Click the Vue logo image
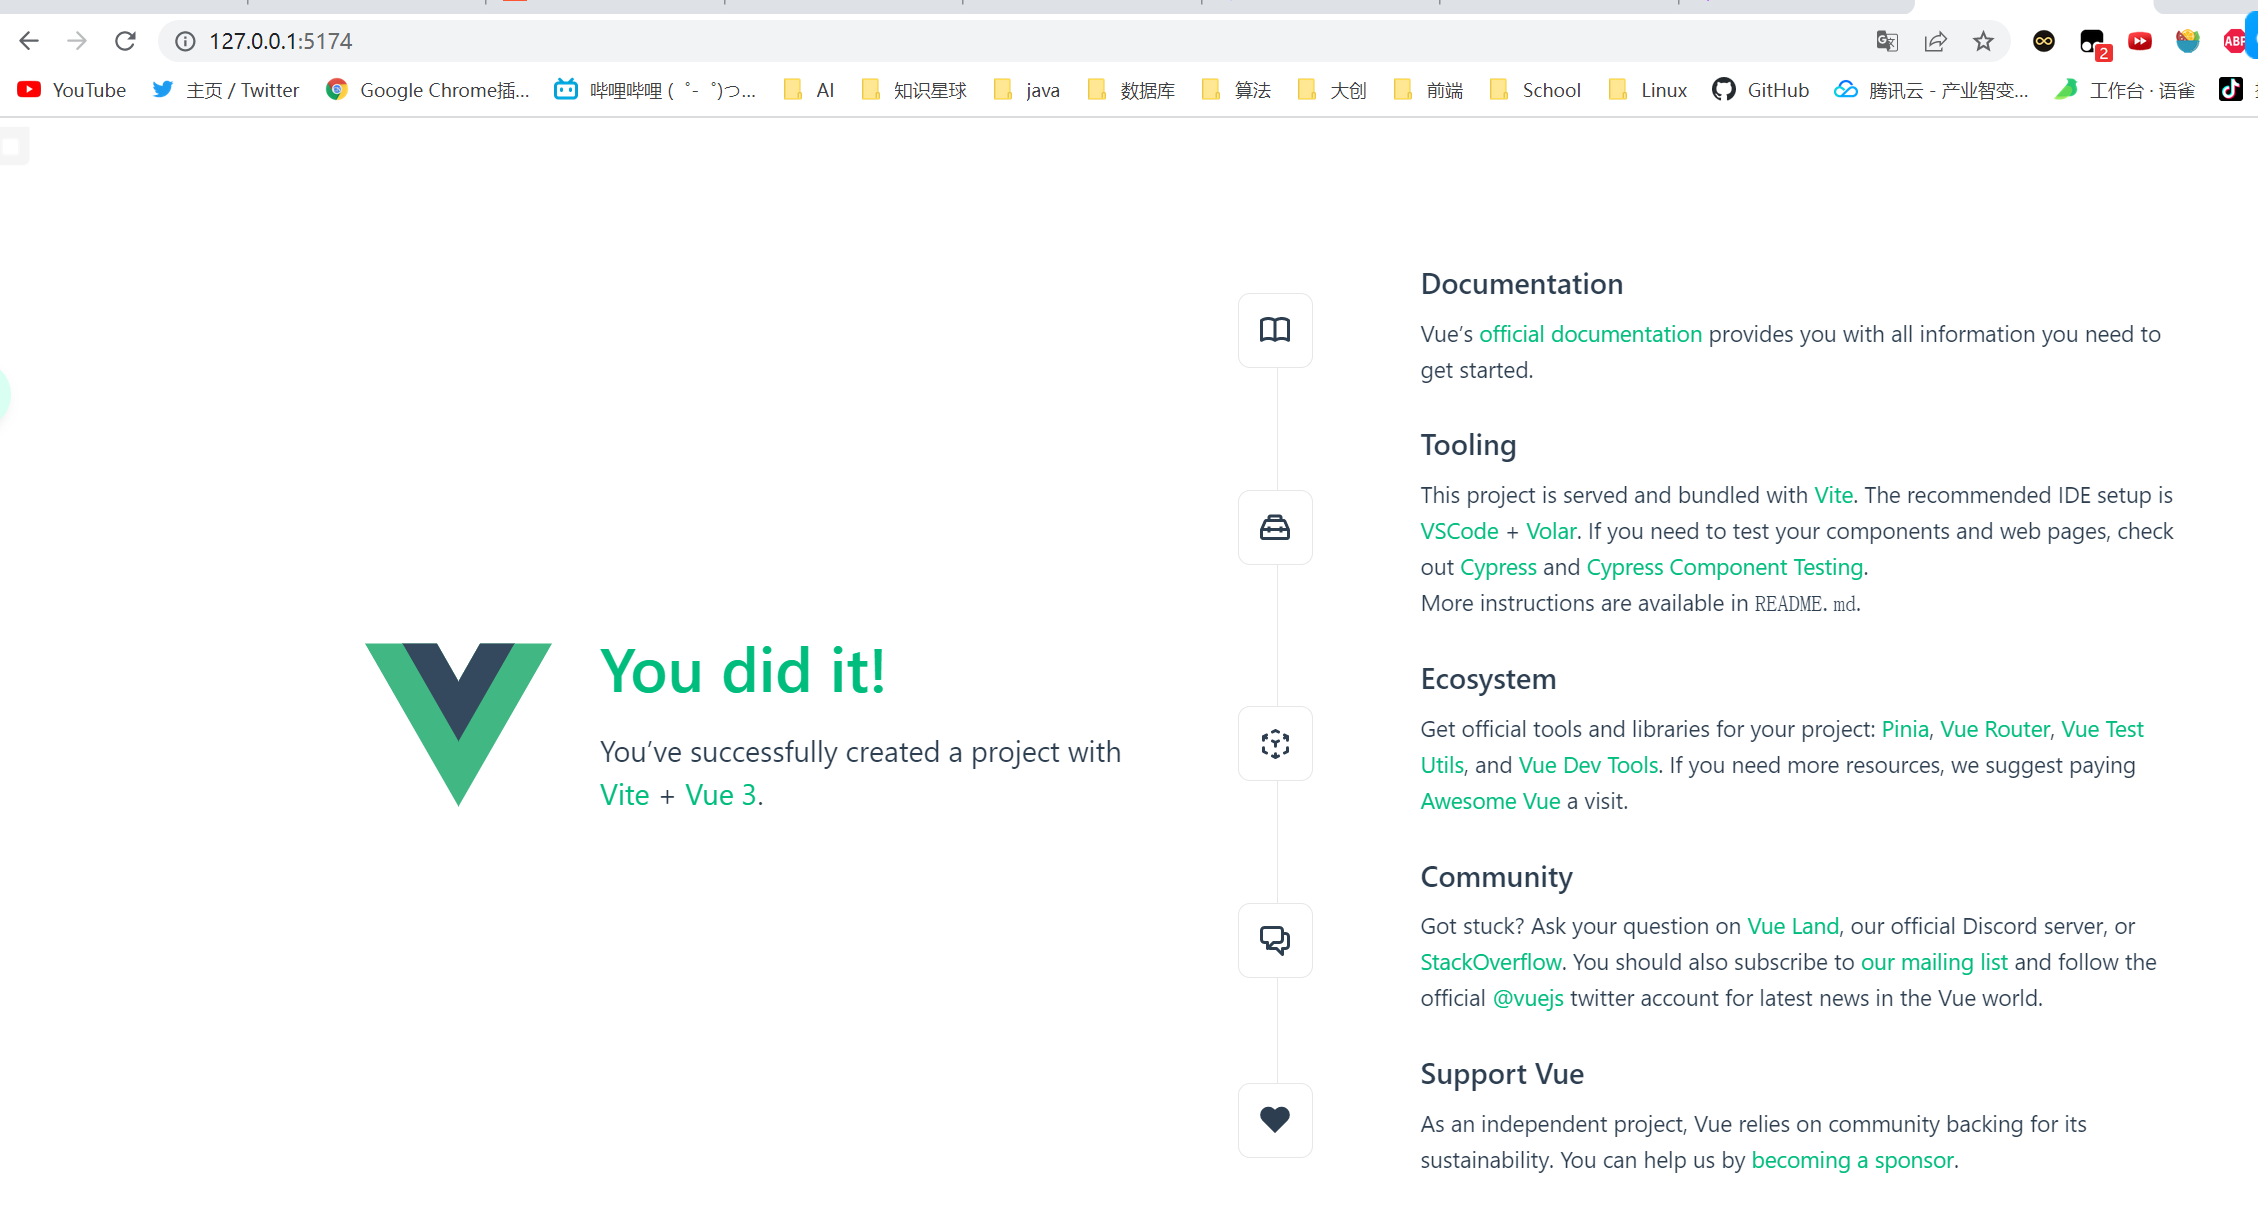Screen dimensions: 2258x1207 458,724
